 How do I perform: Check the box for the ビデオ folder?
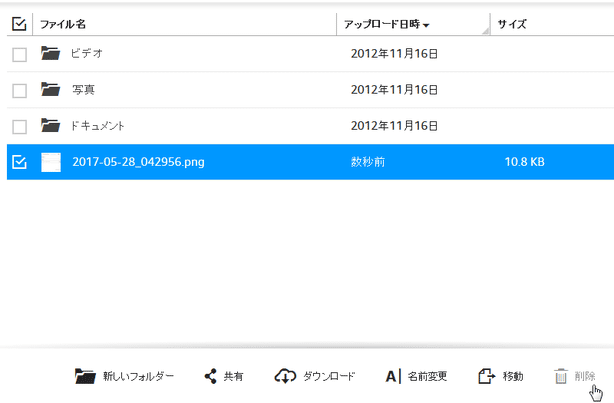(x=19, y=54)
